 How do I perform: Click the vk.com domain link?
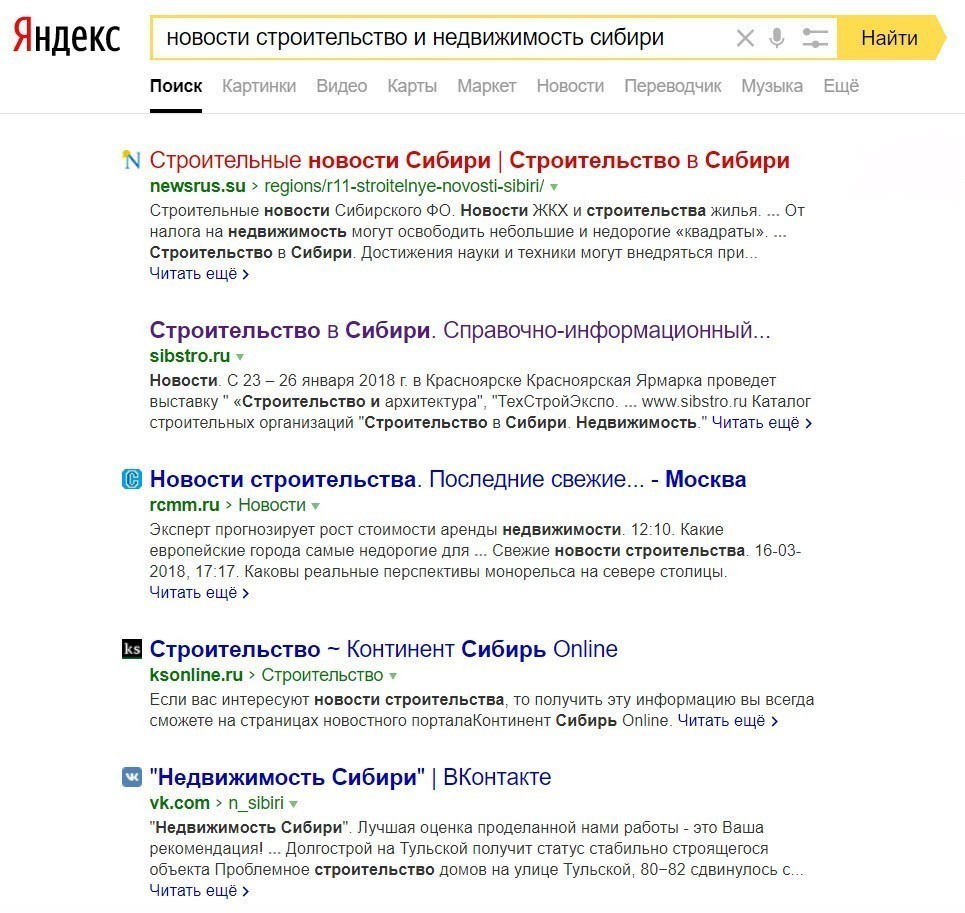pyautogui.click(x=180, y=803)
